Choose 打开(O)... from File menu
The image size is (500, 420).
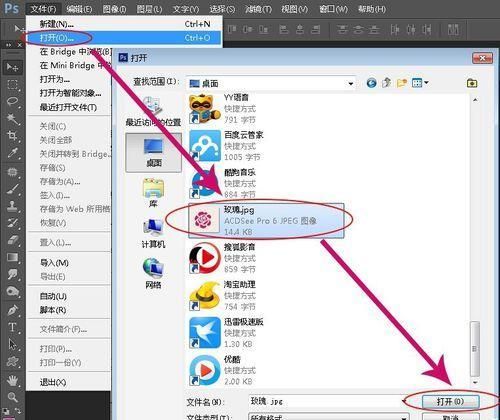124,38
